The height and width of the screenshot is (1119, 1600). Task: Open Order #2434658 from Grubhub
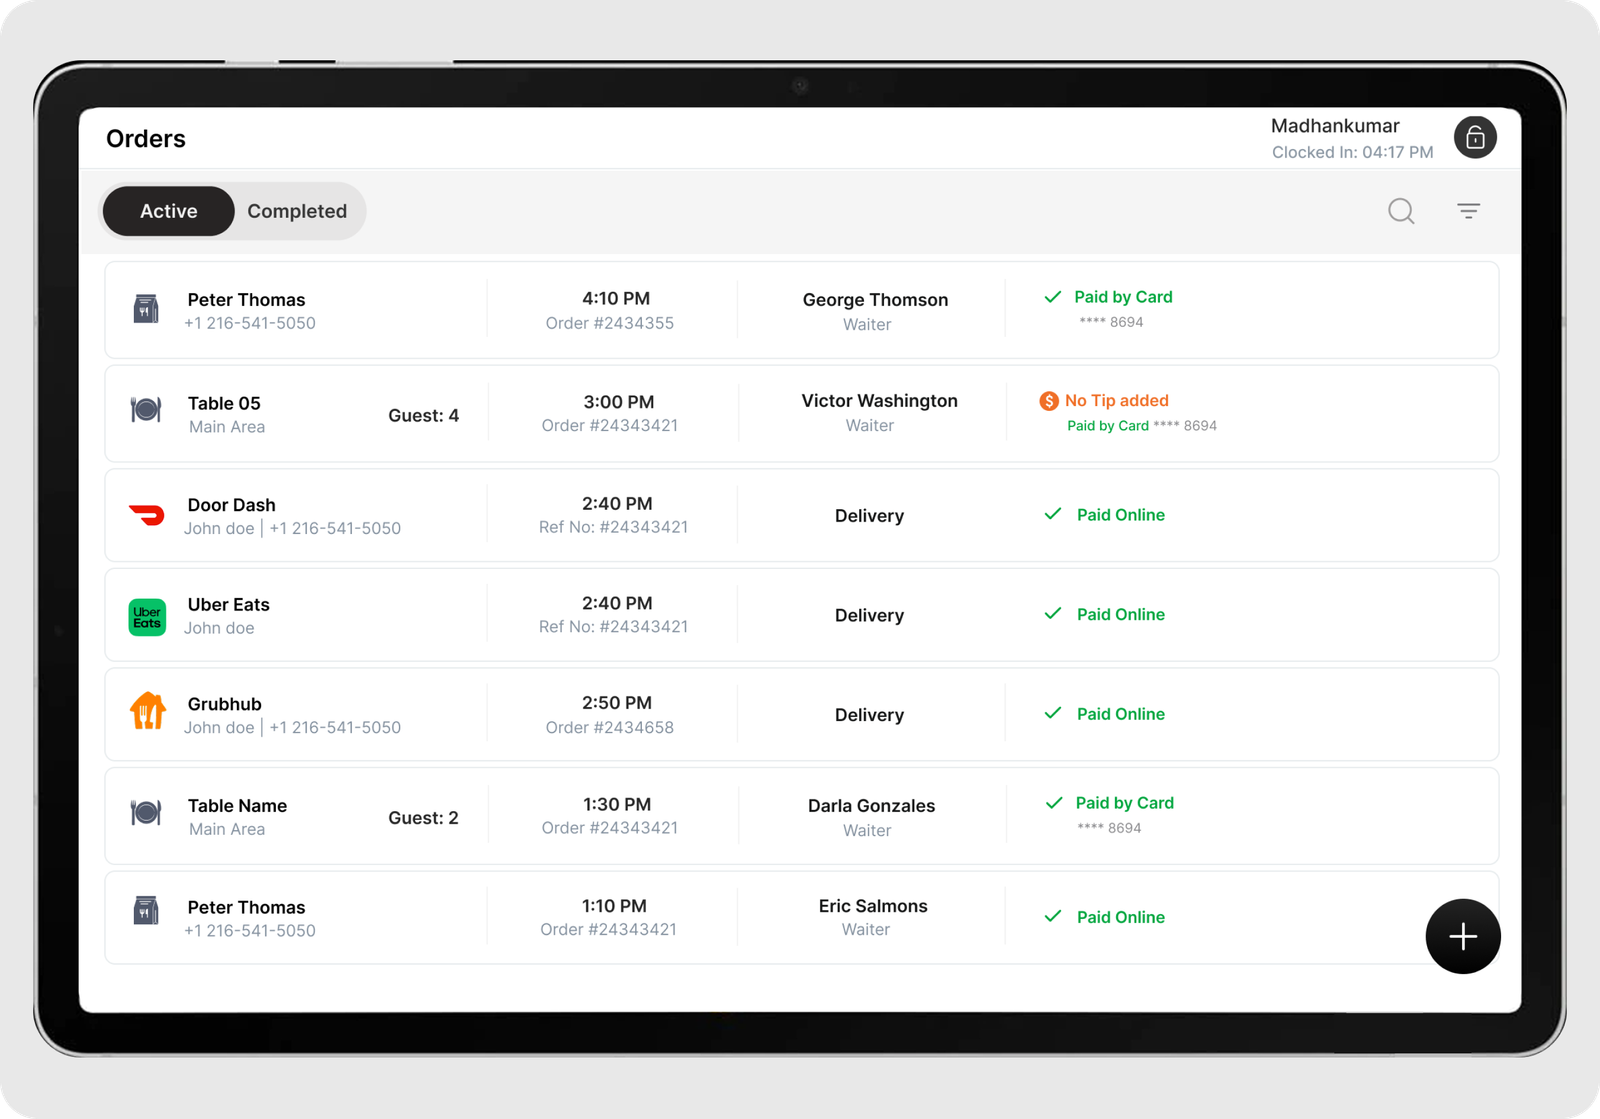610,727
